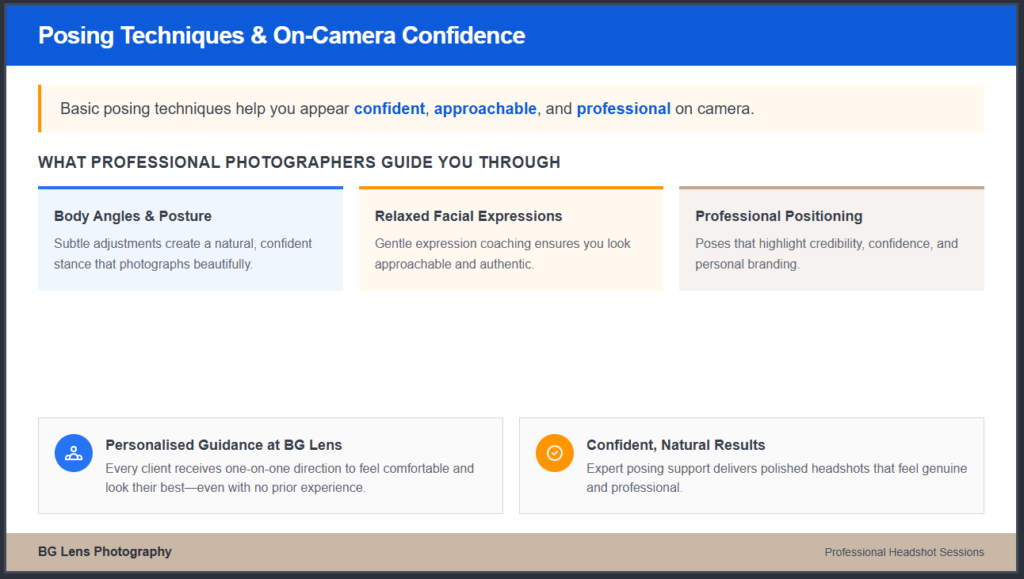
Task: Click the 'Confident, Natural Results' heading
Action: [676, 445]
